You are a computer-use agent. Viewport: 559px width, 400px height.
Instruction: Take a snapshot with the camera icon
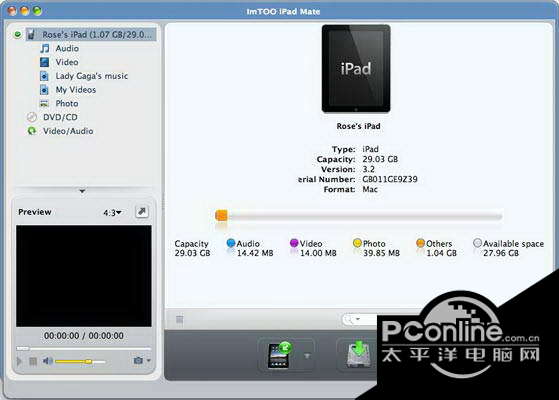[138, 360]
